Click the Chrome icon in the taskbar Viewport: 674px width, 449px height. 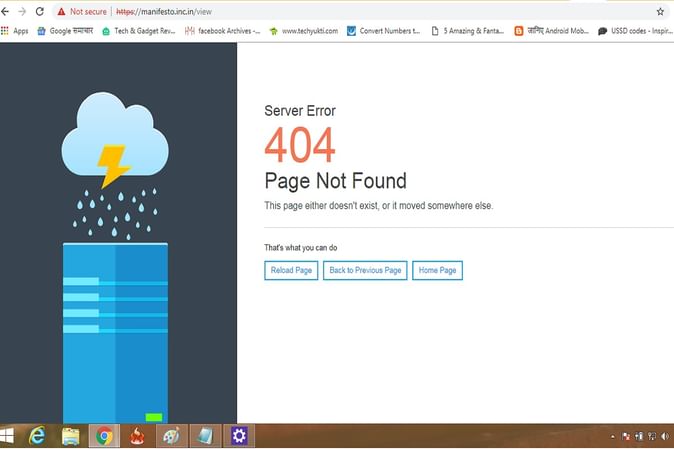103,436
